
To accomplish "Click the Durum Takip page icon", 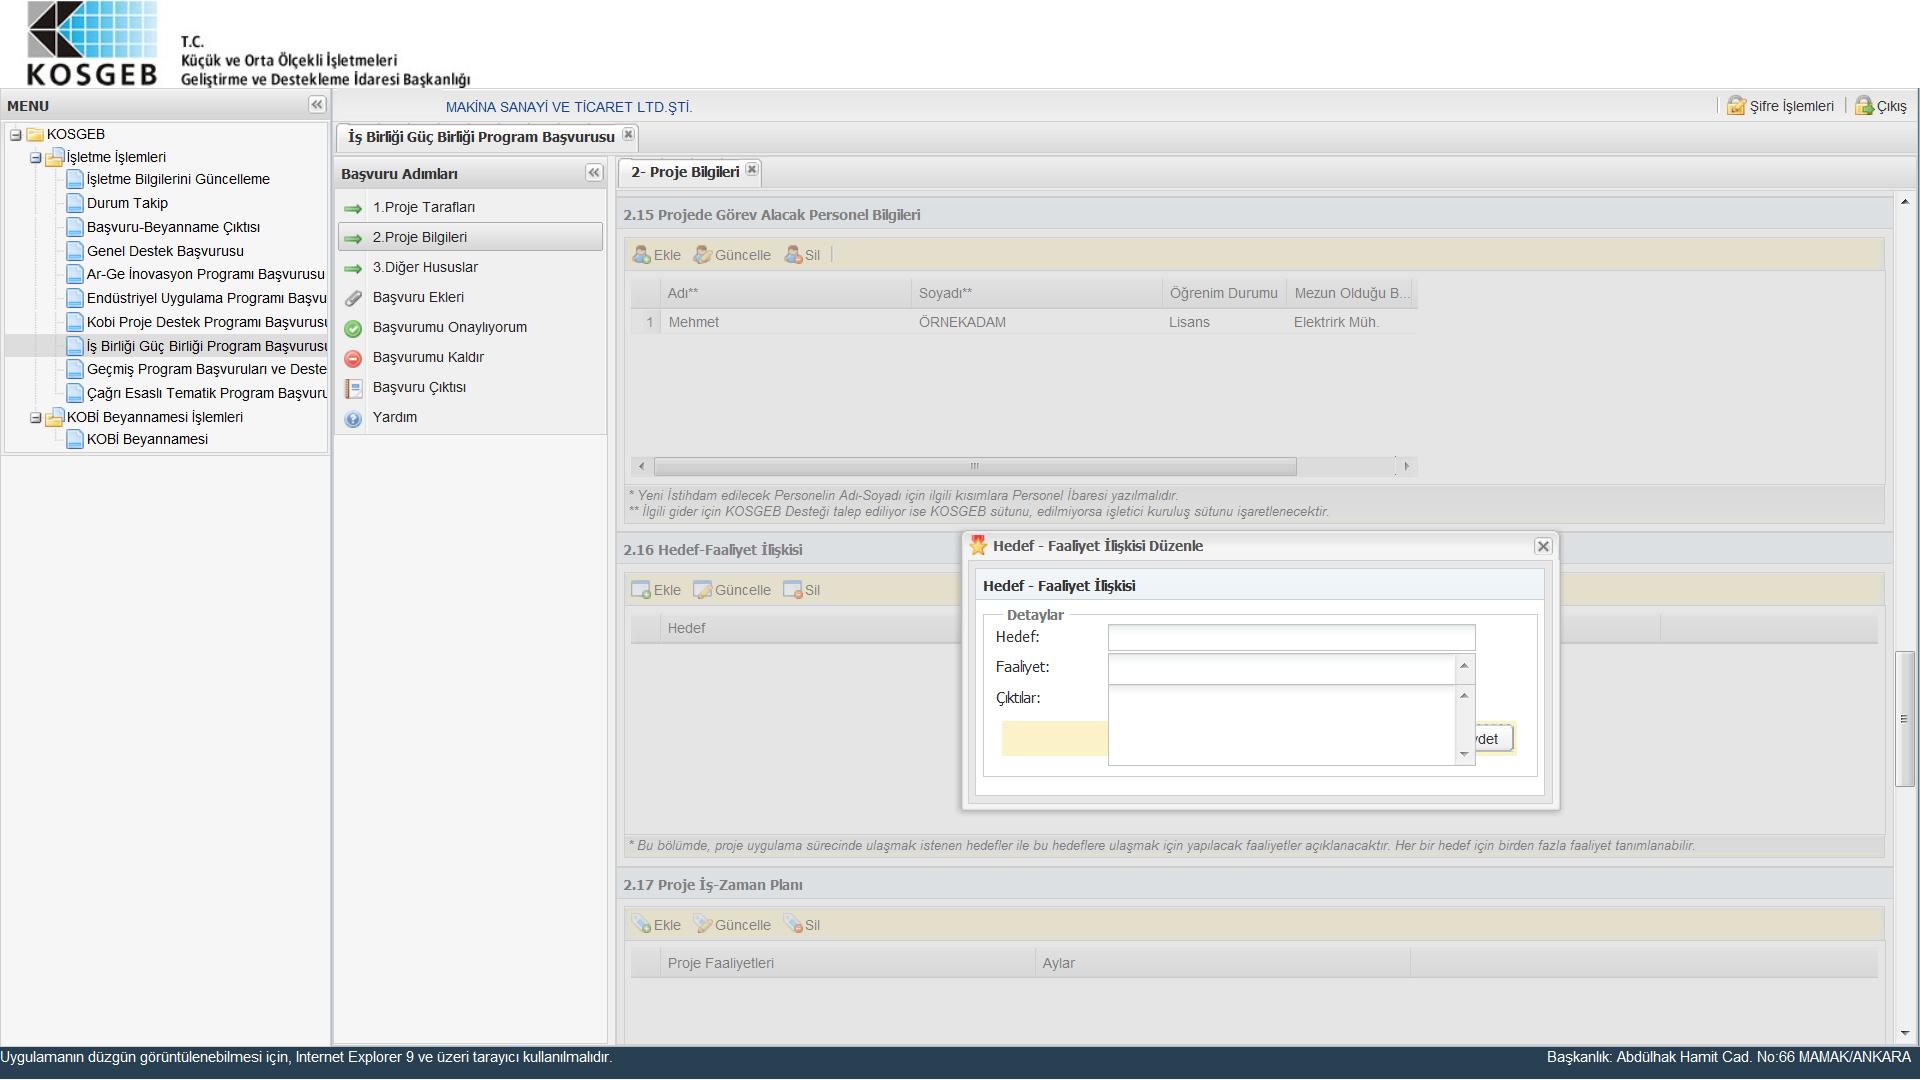I will point(75,202).
